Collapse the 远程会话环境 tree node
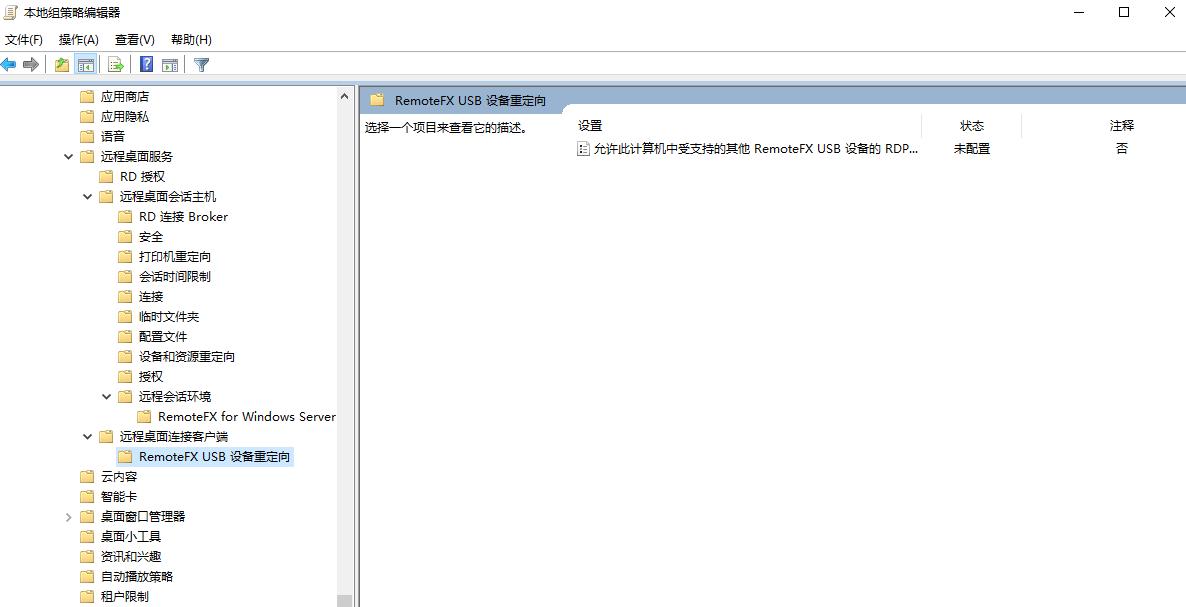The image size is (1186, 607). tap(107, 397)
